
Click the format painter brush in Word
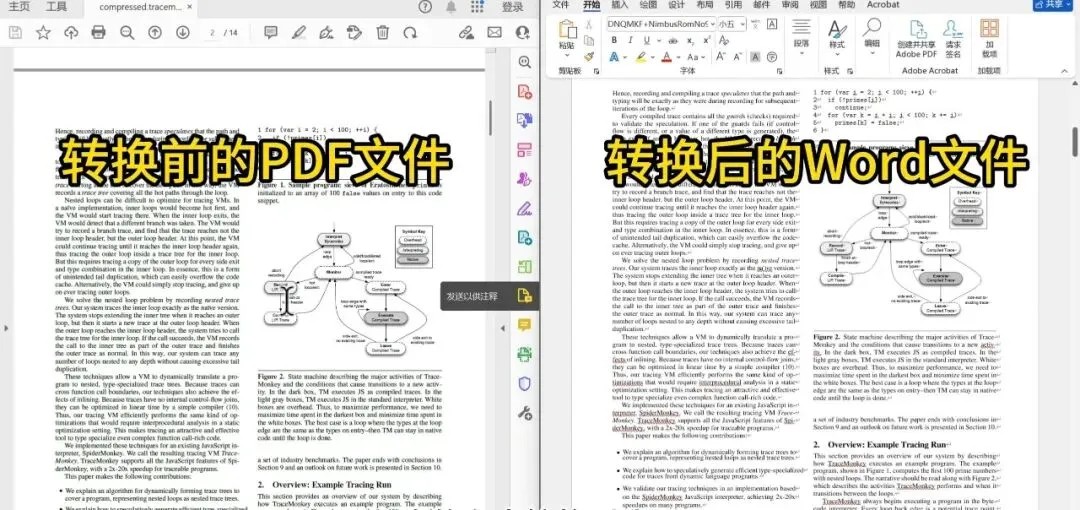click(589, 57)
